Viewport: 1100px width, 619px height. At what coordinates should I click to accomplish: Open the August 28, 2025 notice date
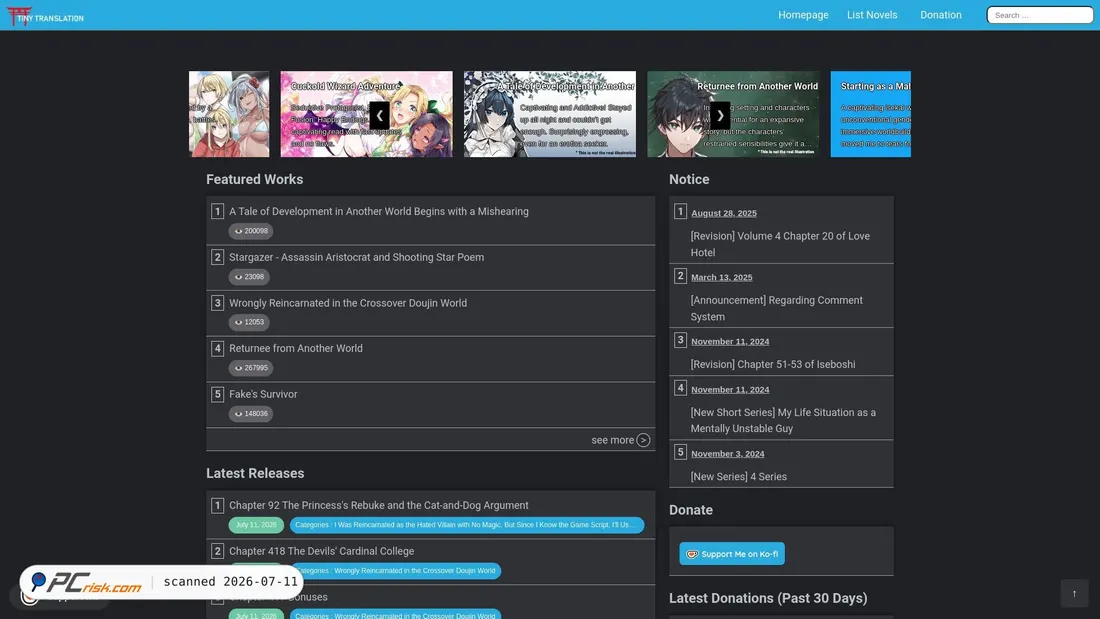click(x=723, y=213)
